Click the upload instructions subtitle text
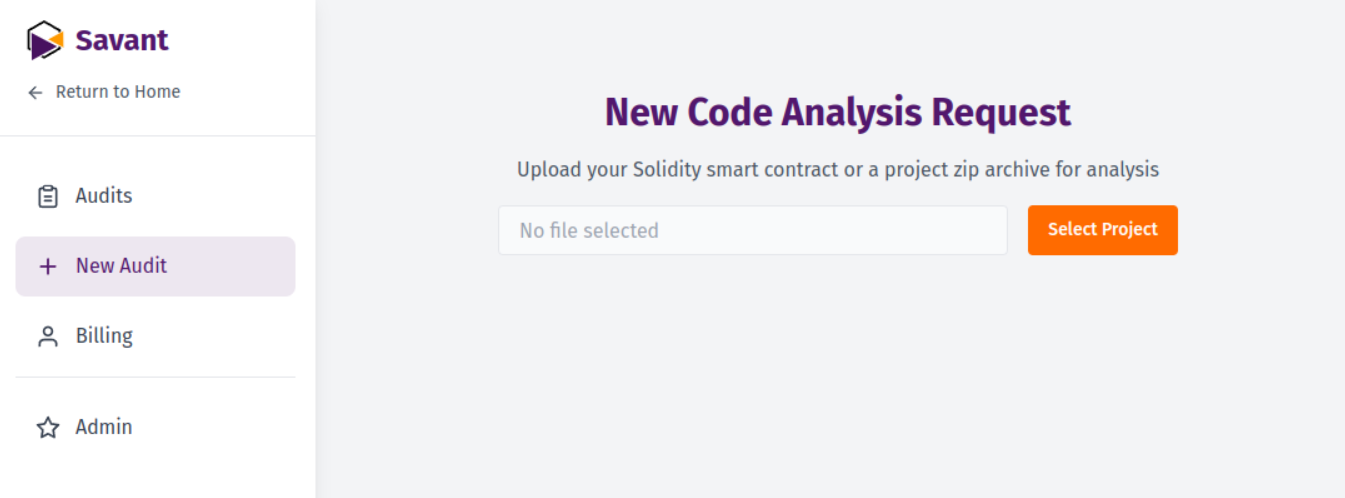Viewport: 1345px width, 498px height. pos(837,170)
